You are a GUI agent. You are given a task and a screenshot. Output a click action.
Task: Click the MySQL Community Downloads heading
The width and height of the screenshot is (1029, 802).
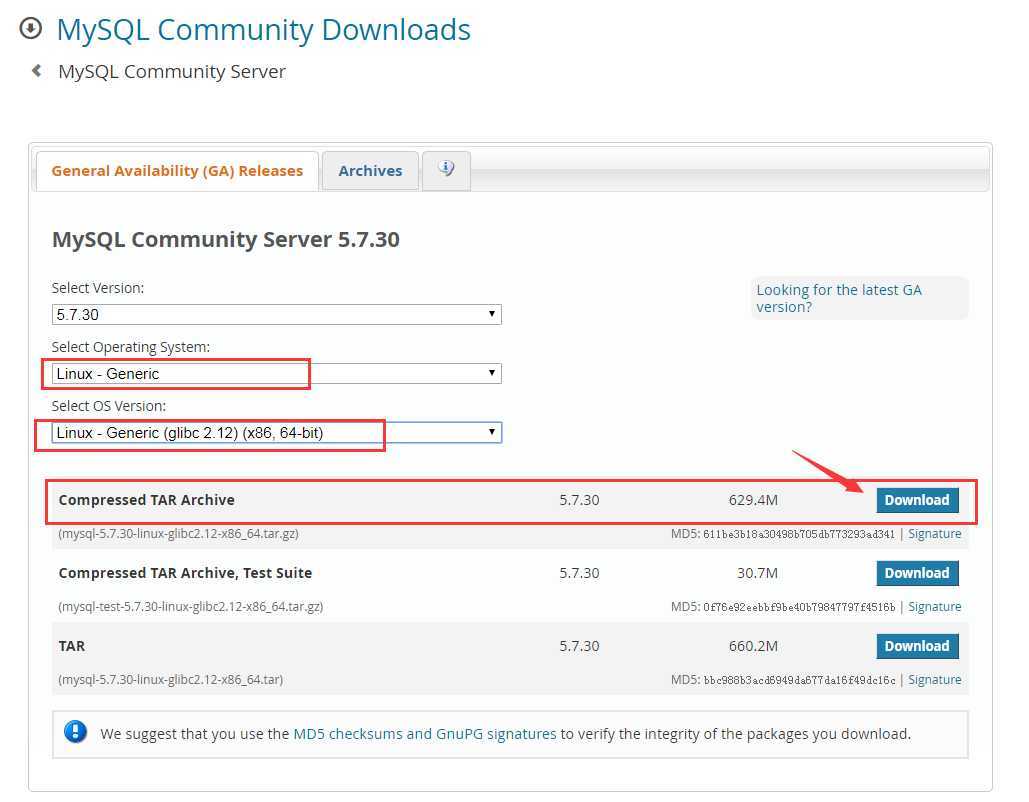[264, 30]
